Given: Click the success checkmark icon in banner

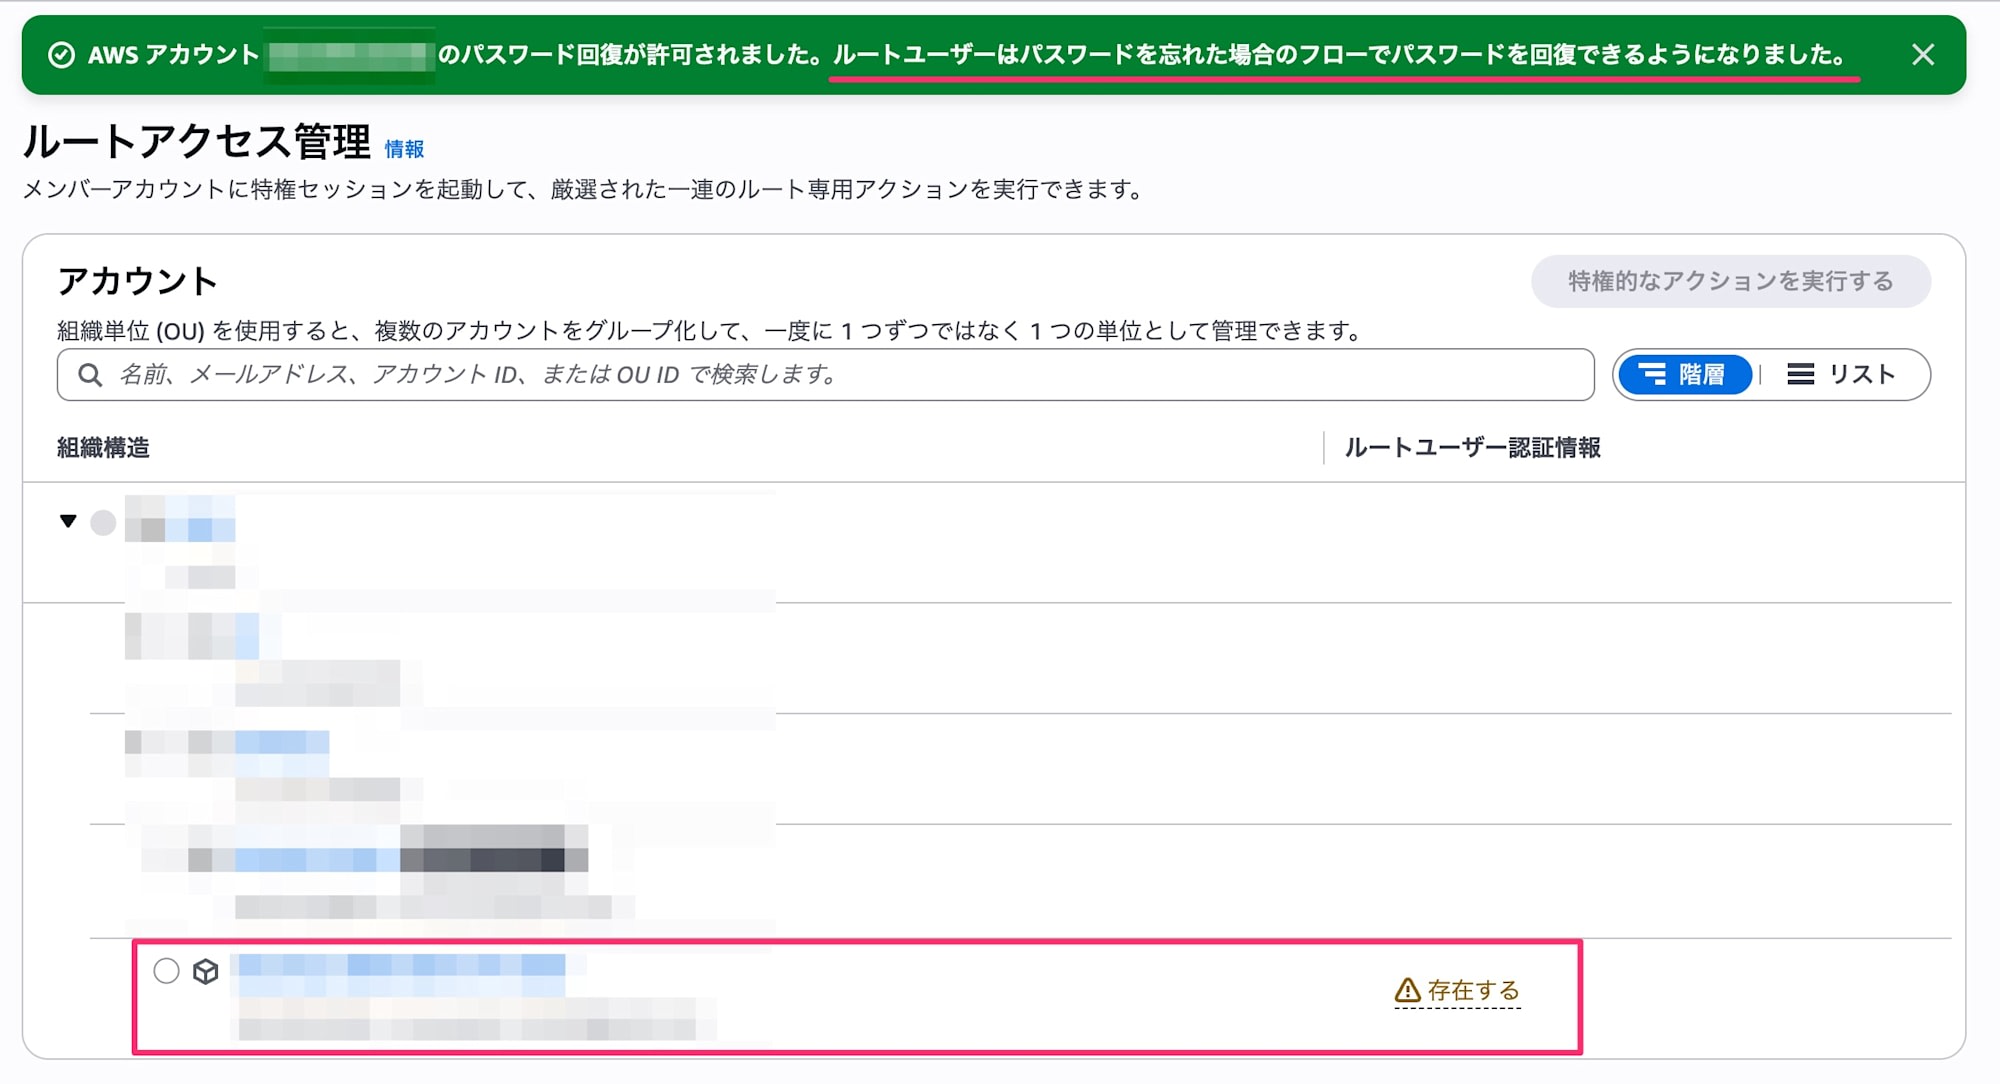Looking at the screenshot, I should point(61,55).
